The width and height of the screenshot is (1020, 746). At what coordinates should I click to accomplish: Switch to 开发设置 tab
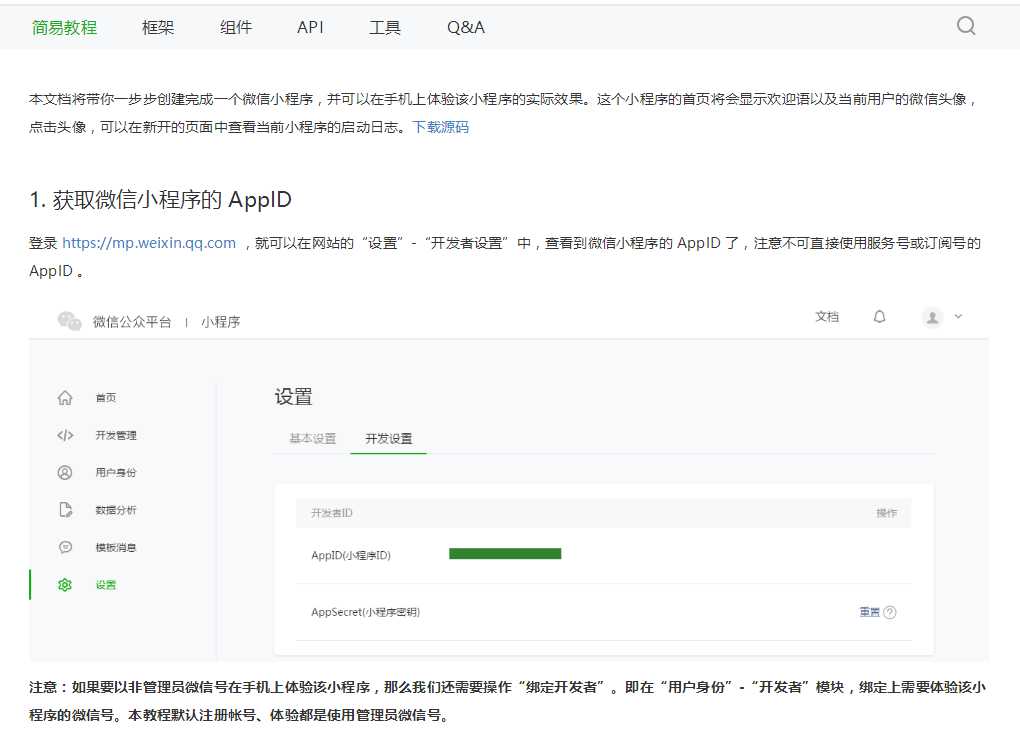pos(388,438)
